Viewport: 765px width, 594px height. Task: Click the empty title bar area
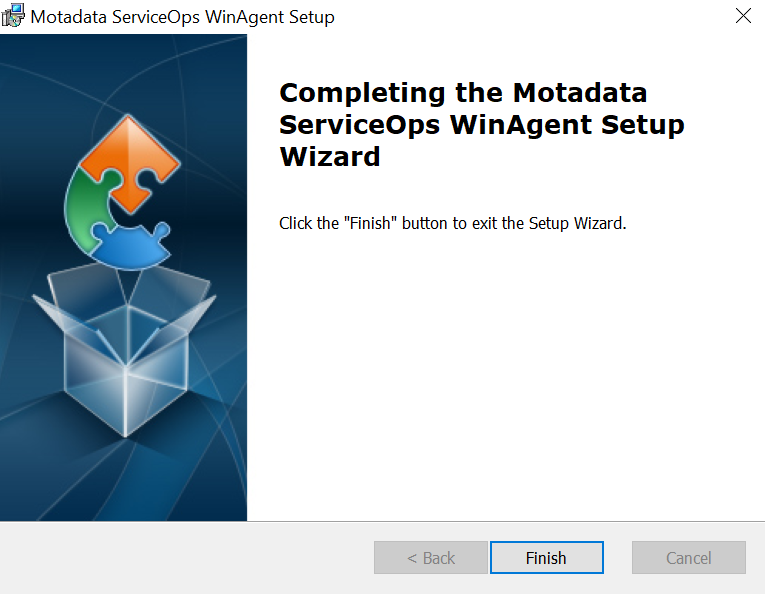tap(530, 16)
